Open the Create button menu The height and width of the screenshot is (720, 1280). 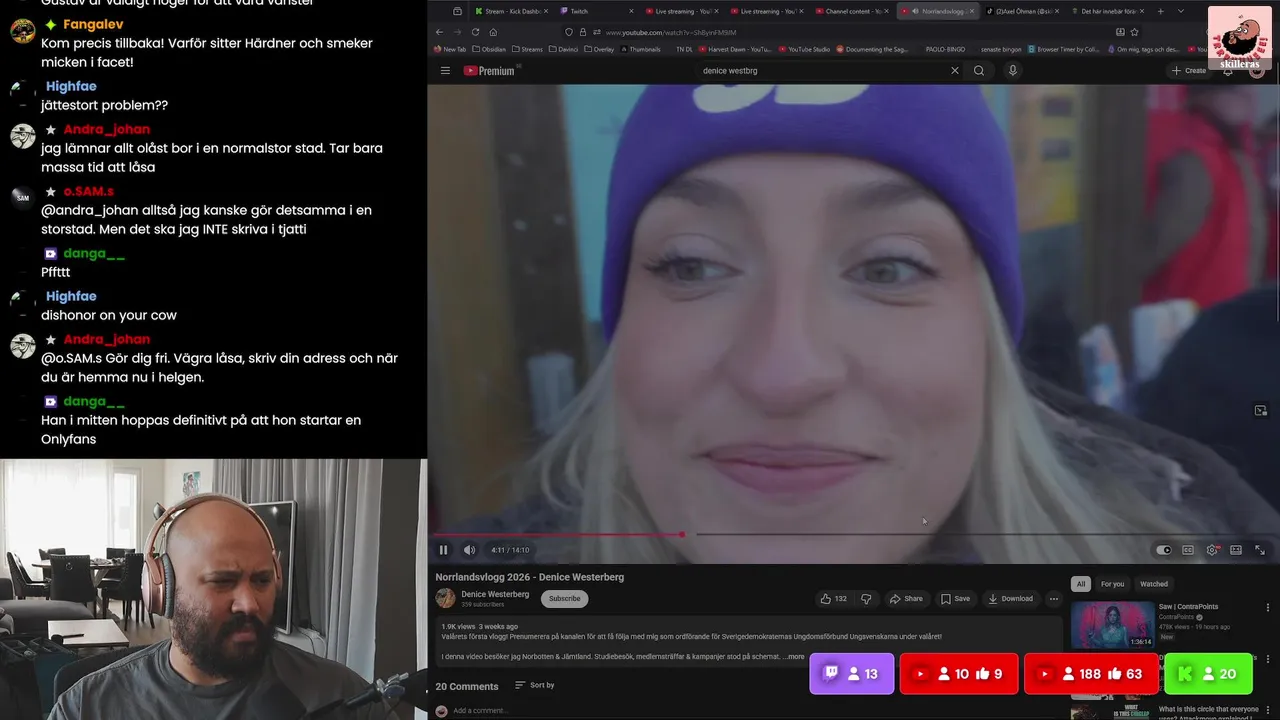pos(1189,71)
